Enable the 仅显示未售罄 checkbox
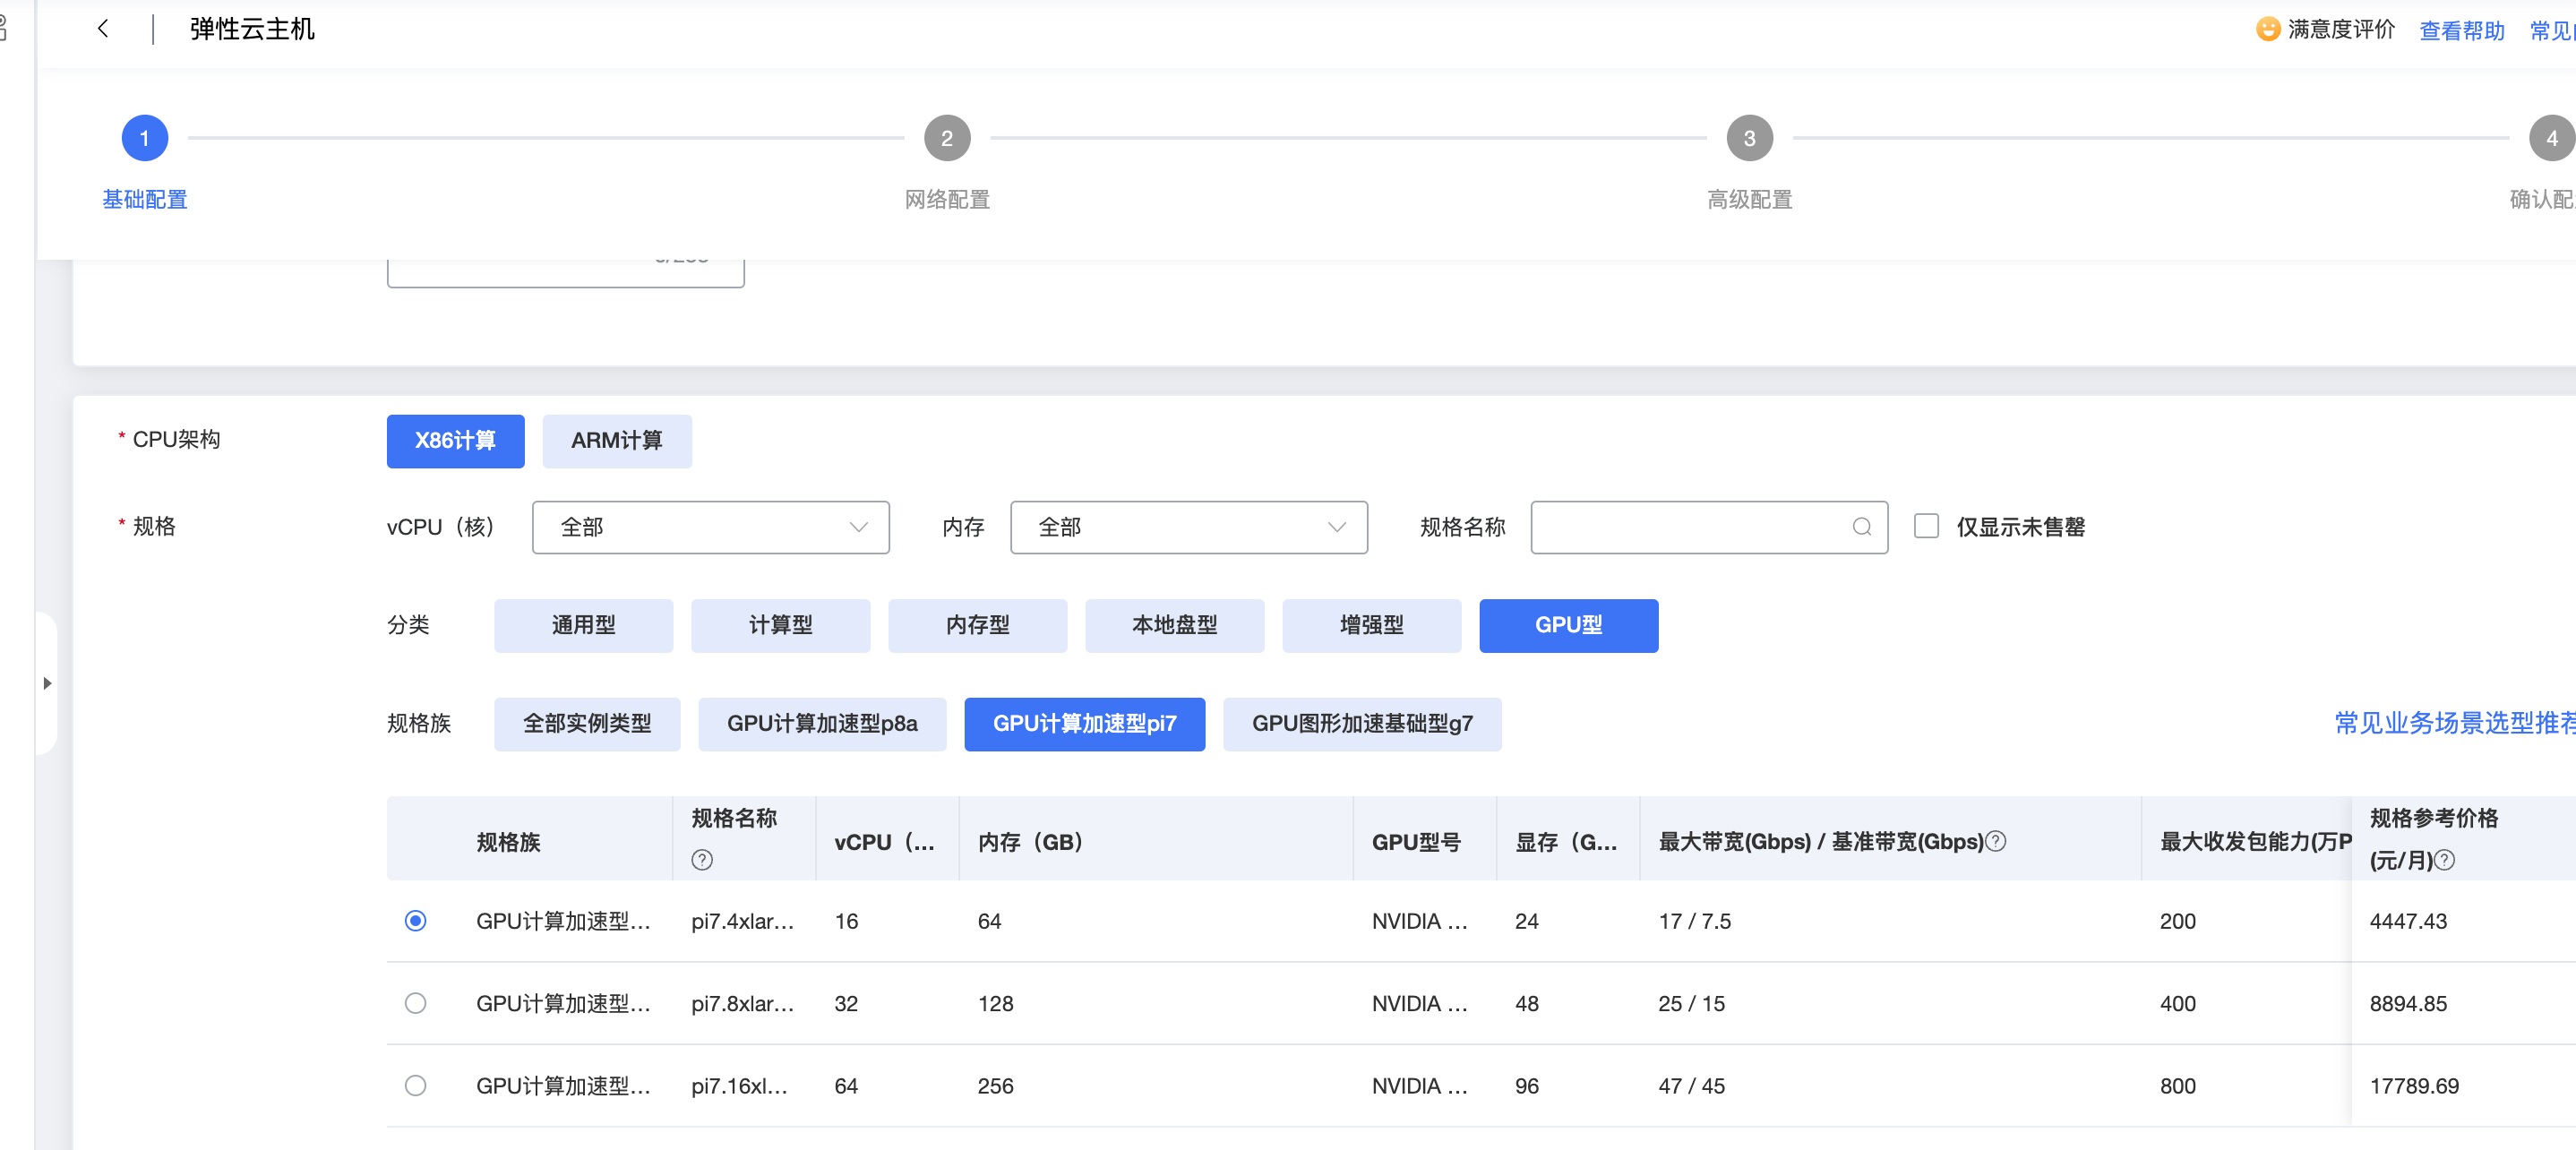 pyautogui.click(x=1926, y=526)
